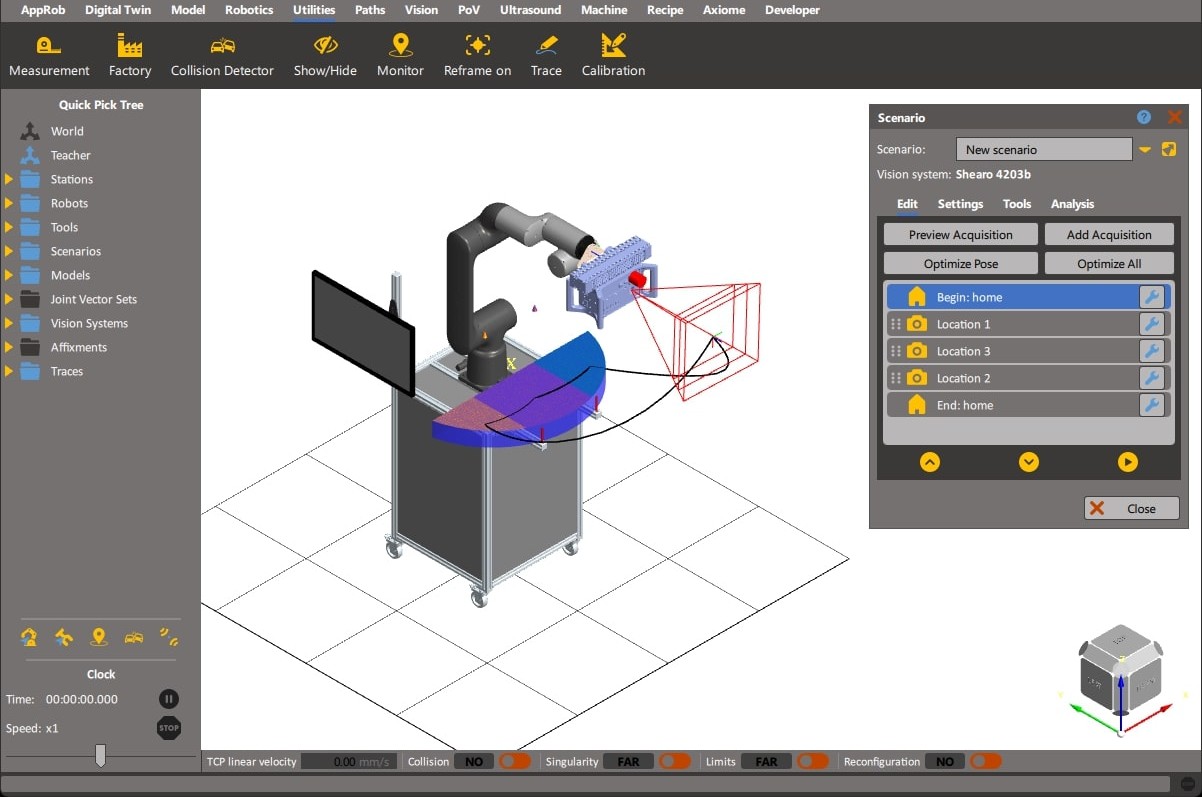
Task: Toggle the Collision status switch
Action: tap(515, 762)
